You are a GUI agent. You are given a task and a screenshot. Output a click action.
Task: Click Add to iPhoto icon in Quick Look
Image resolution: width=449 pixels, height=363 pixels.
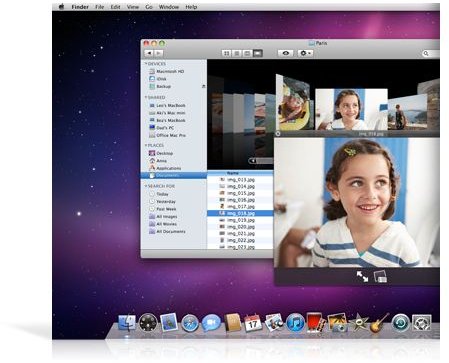pos(380,276)
